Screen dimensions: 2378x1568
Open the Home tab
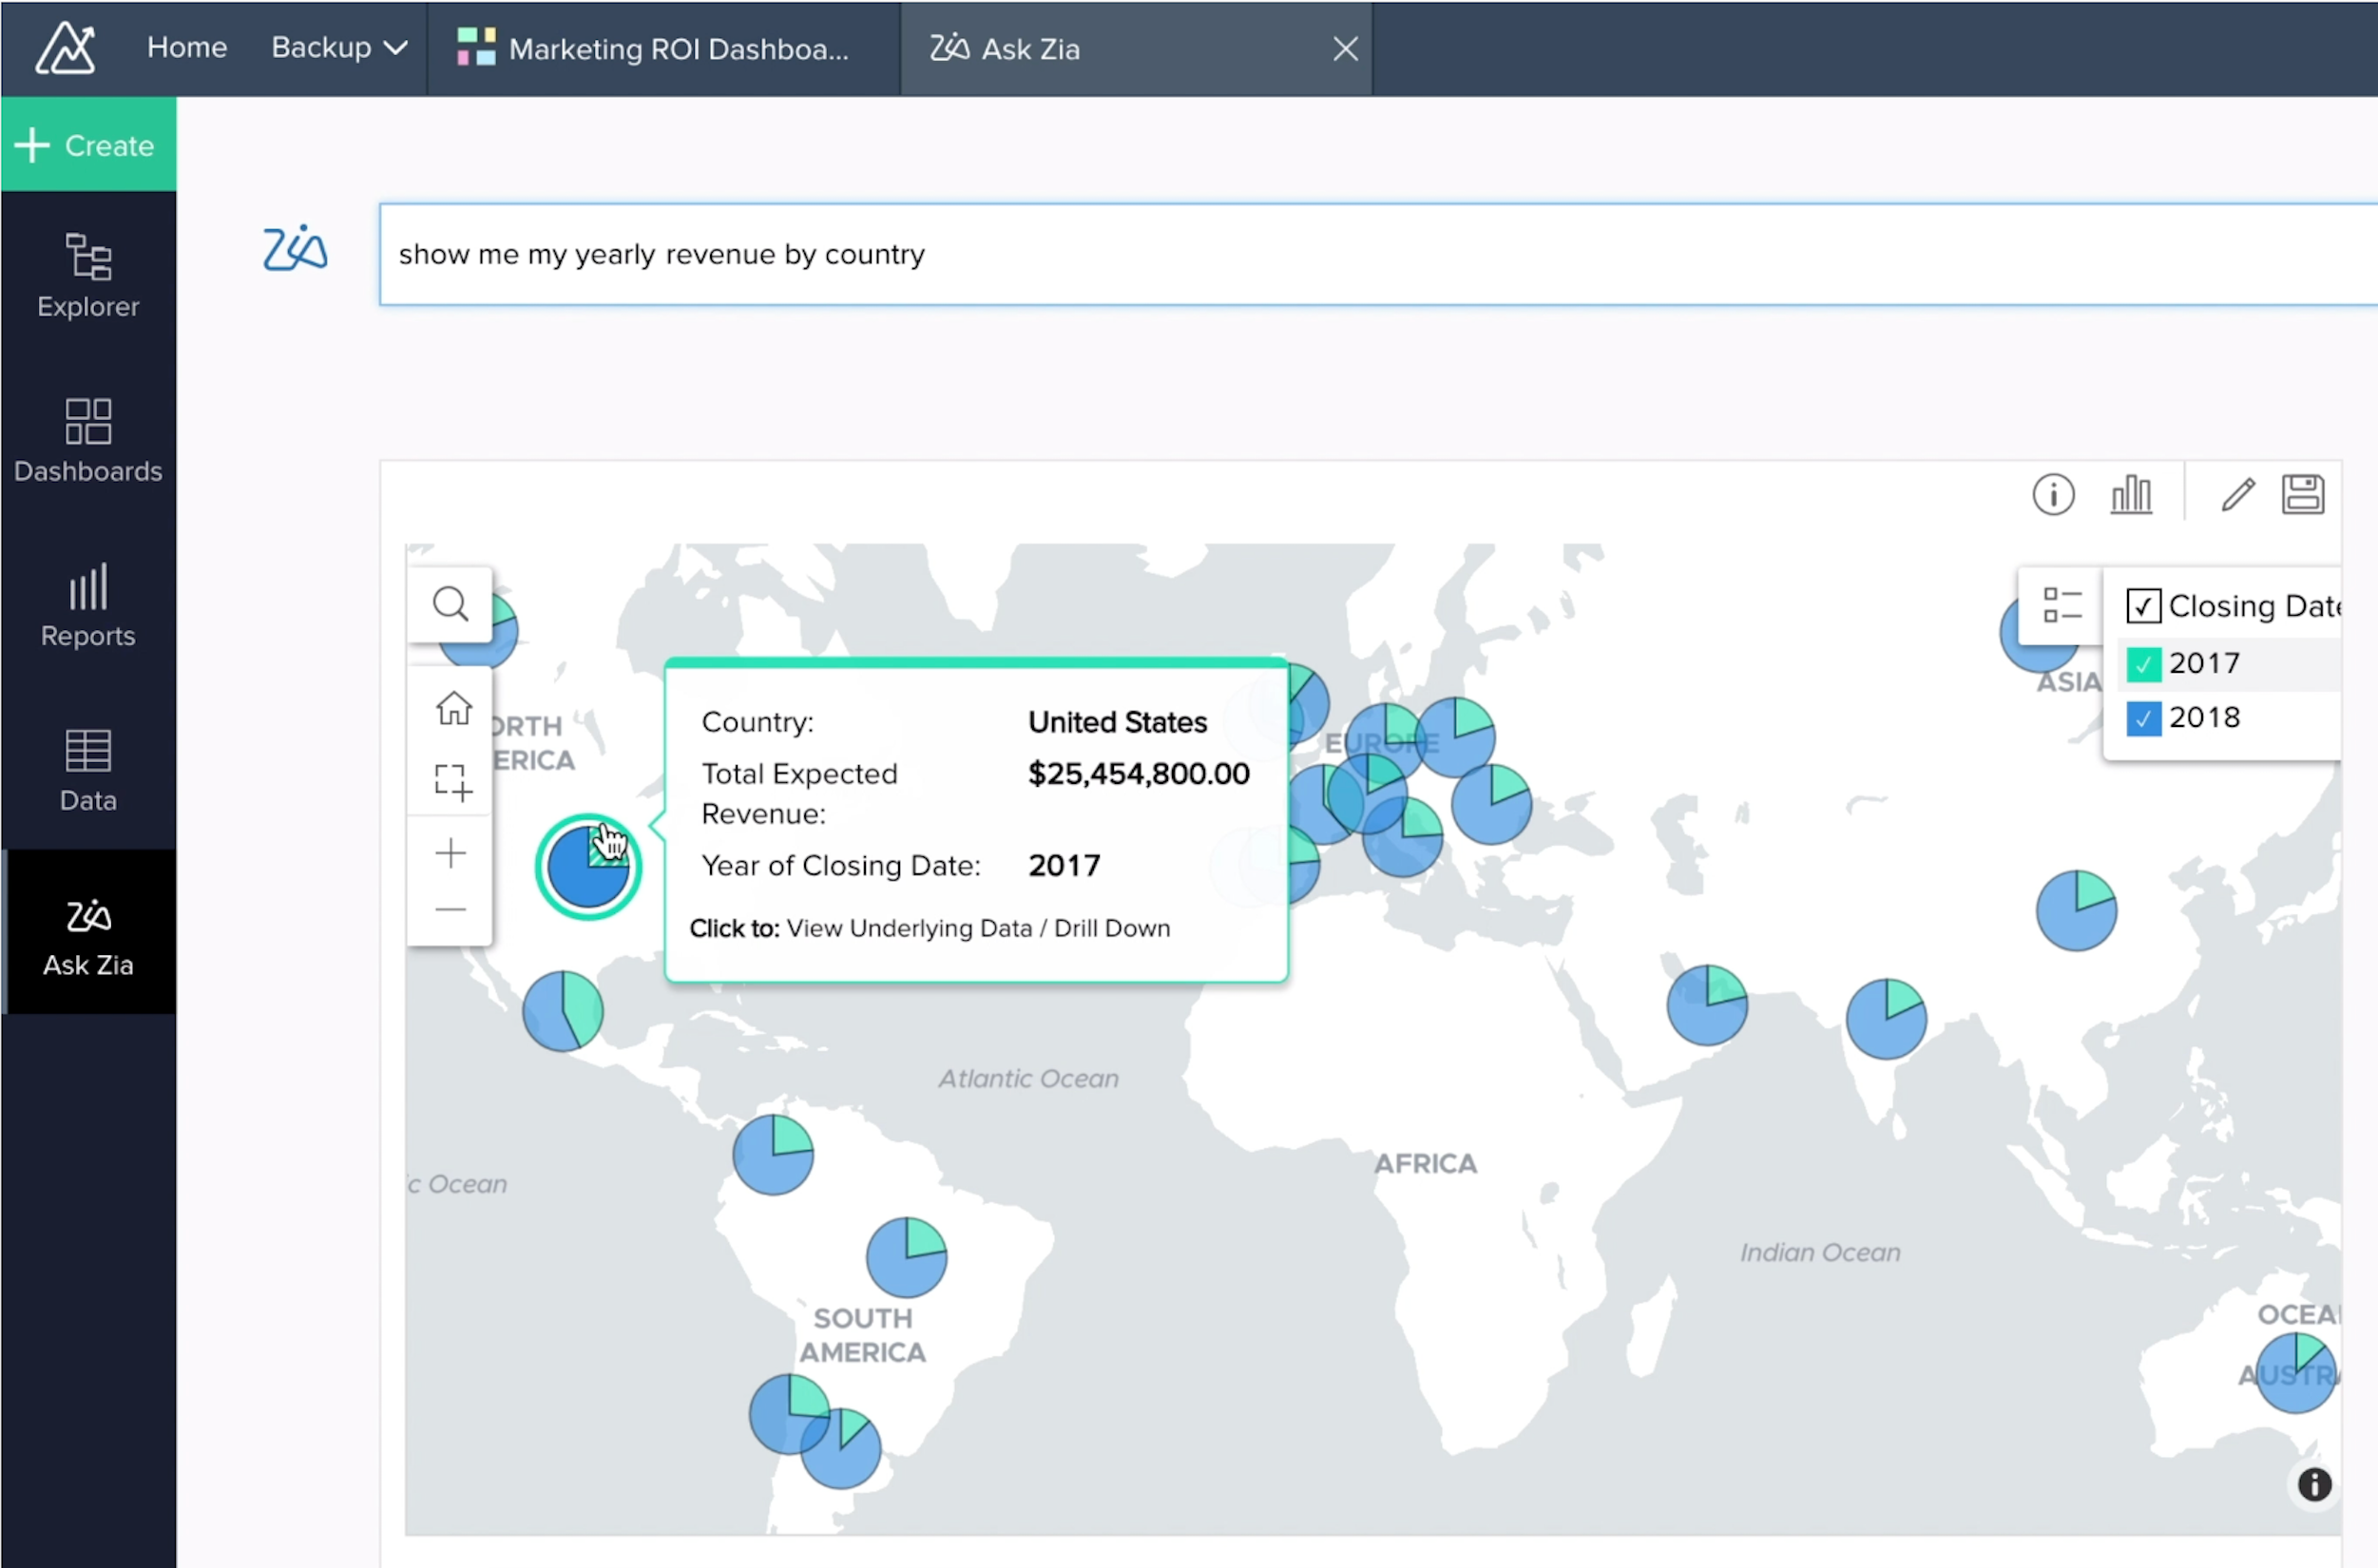187,47
